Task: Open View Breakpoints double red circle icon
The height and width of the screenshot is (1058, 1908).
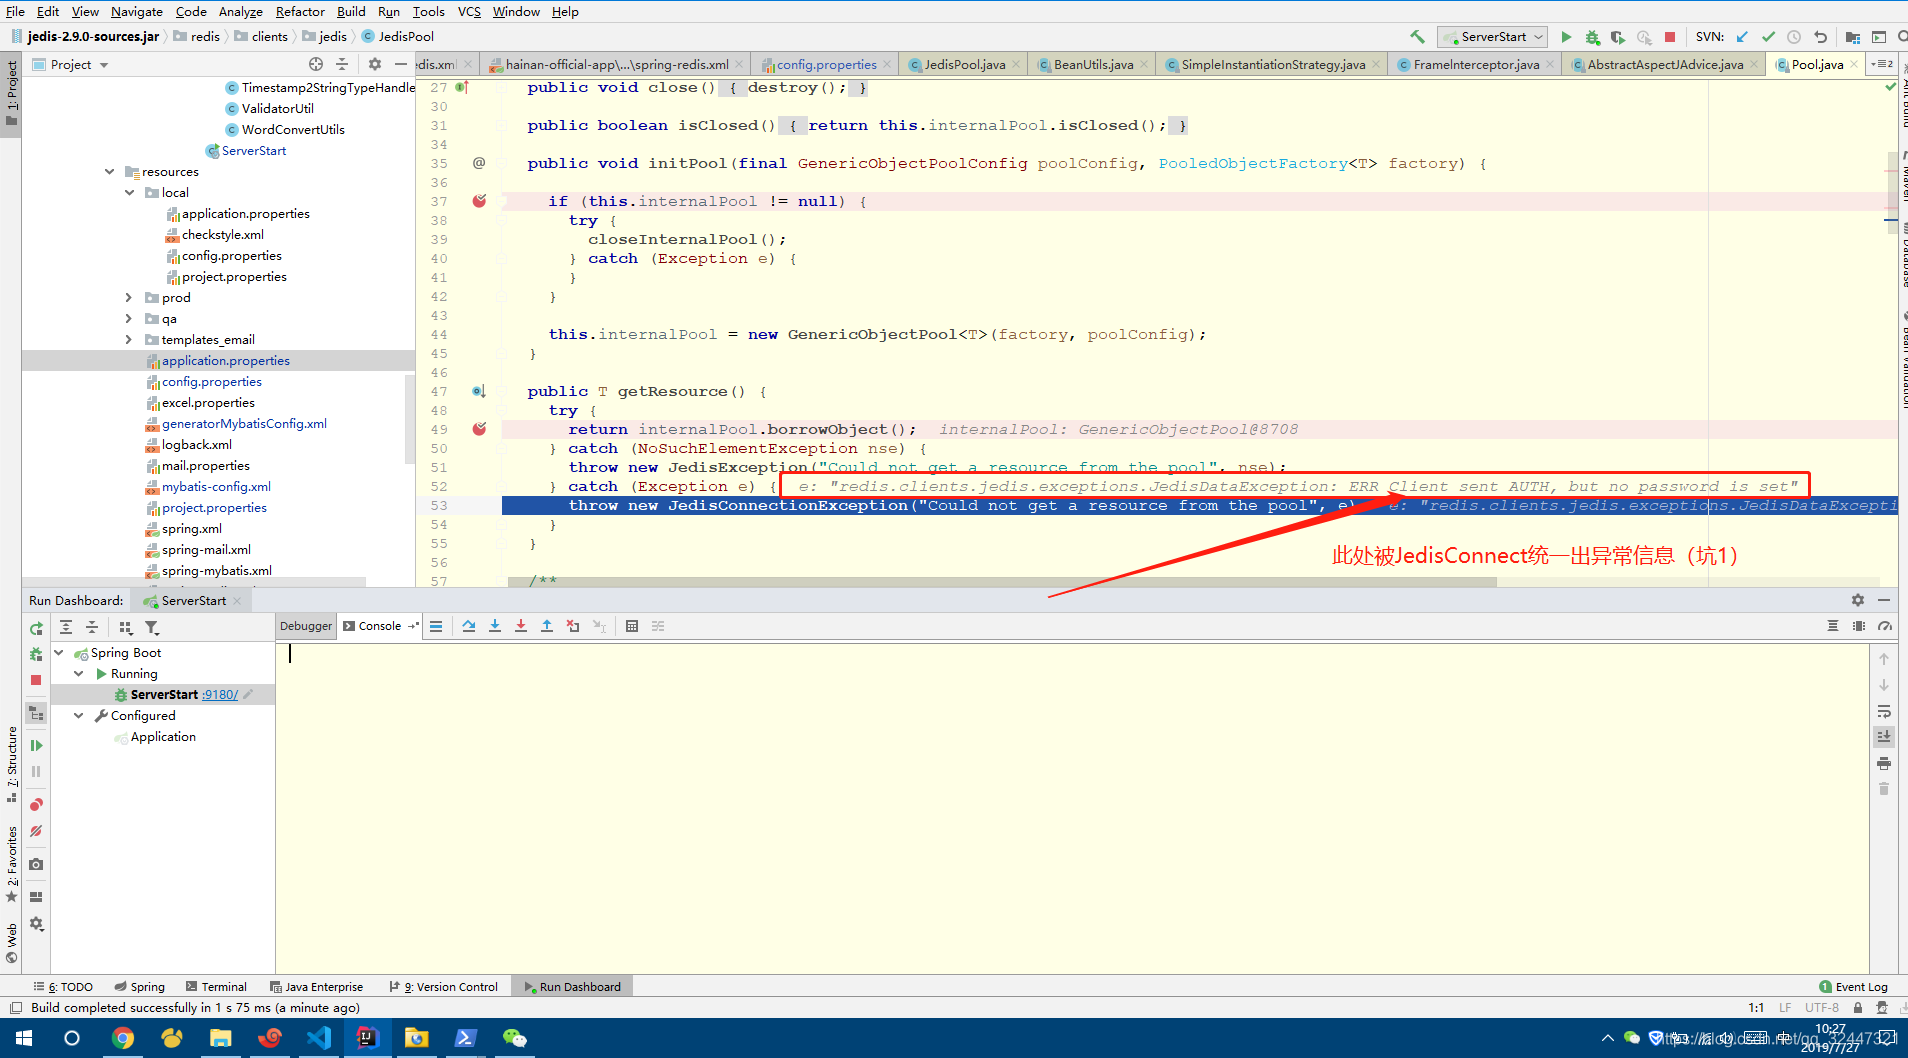Action: click(x=36, y=805)
